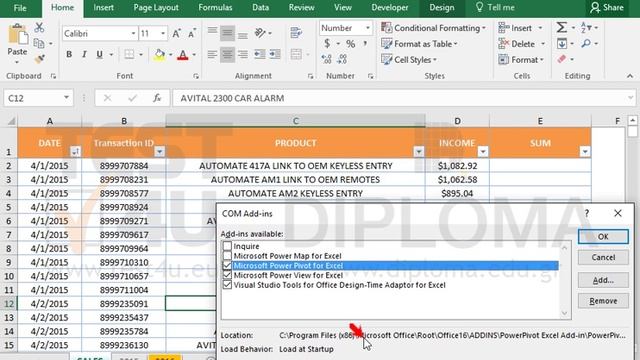
Task: Click Remove in COM Add-ins dialog
Action: (x=603, y=301)
